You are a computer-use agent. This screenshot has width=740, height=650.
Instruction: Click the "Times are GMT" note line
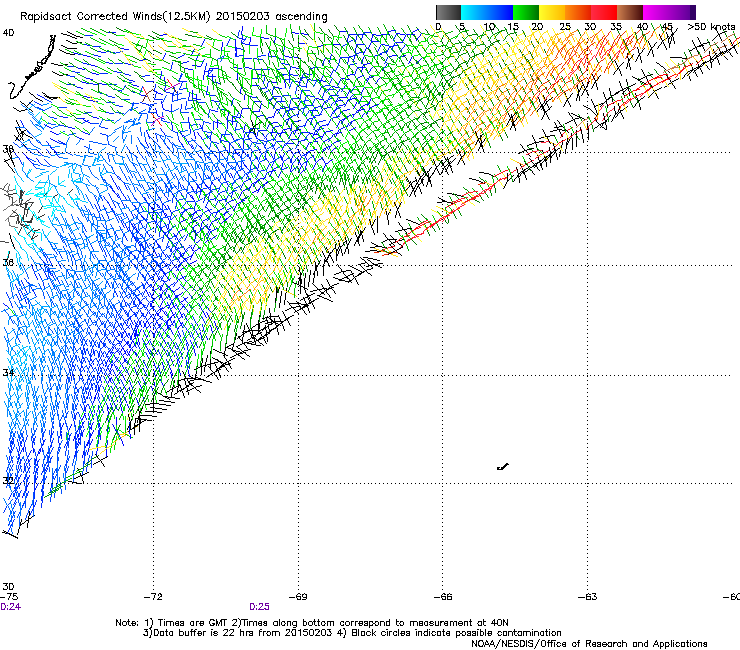(x=312, y=623)
